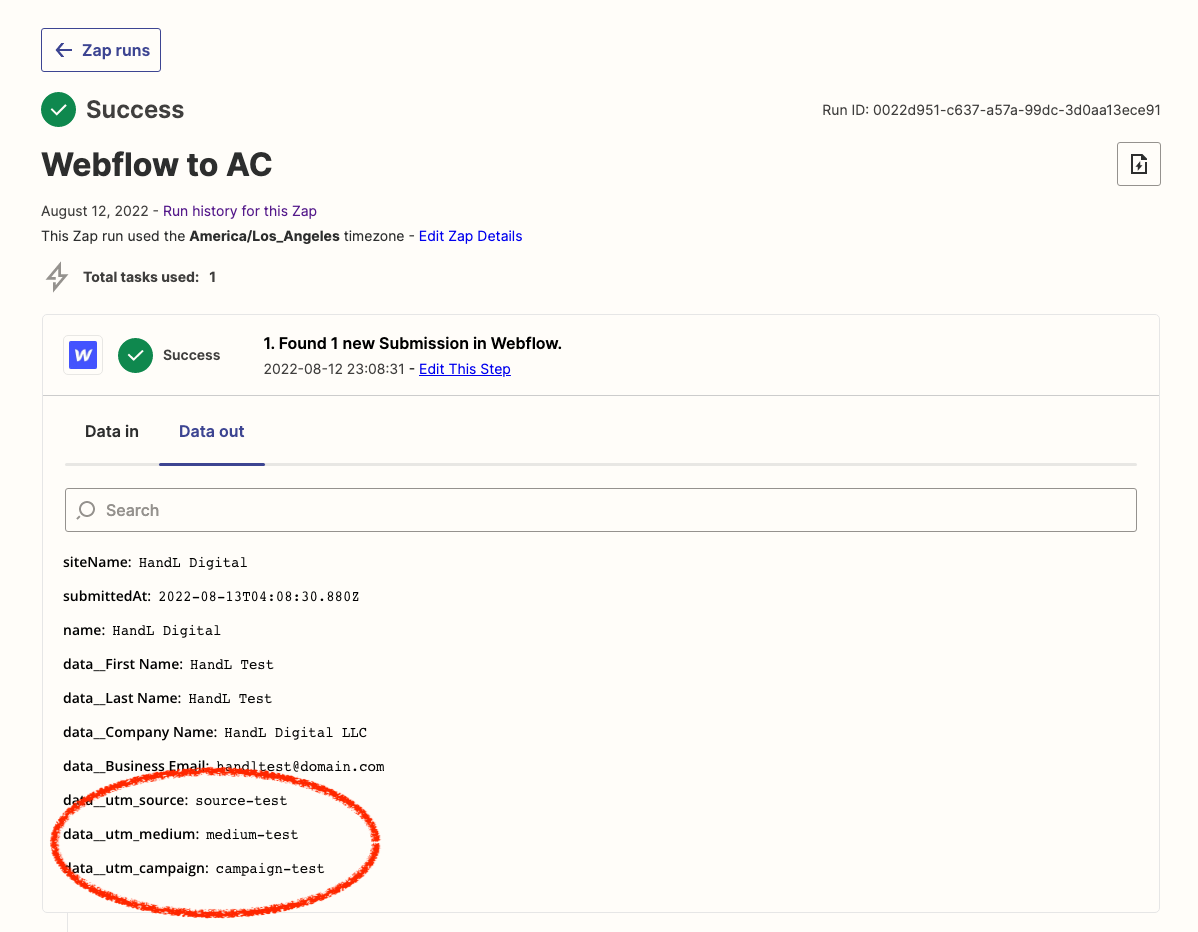Image resolution: width=1198 pixels, height=932 pixels.
Task: Switch to the Data in tab
Action: pyautogui.click(x=112, y=431)
